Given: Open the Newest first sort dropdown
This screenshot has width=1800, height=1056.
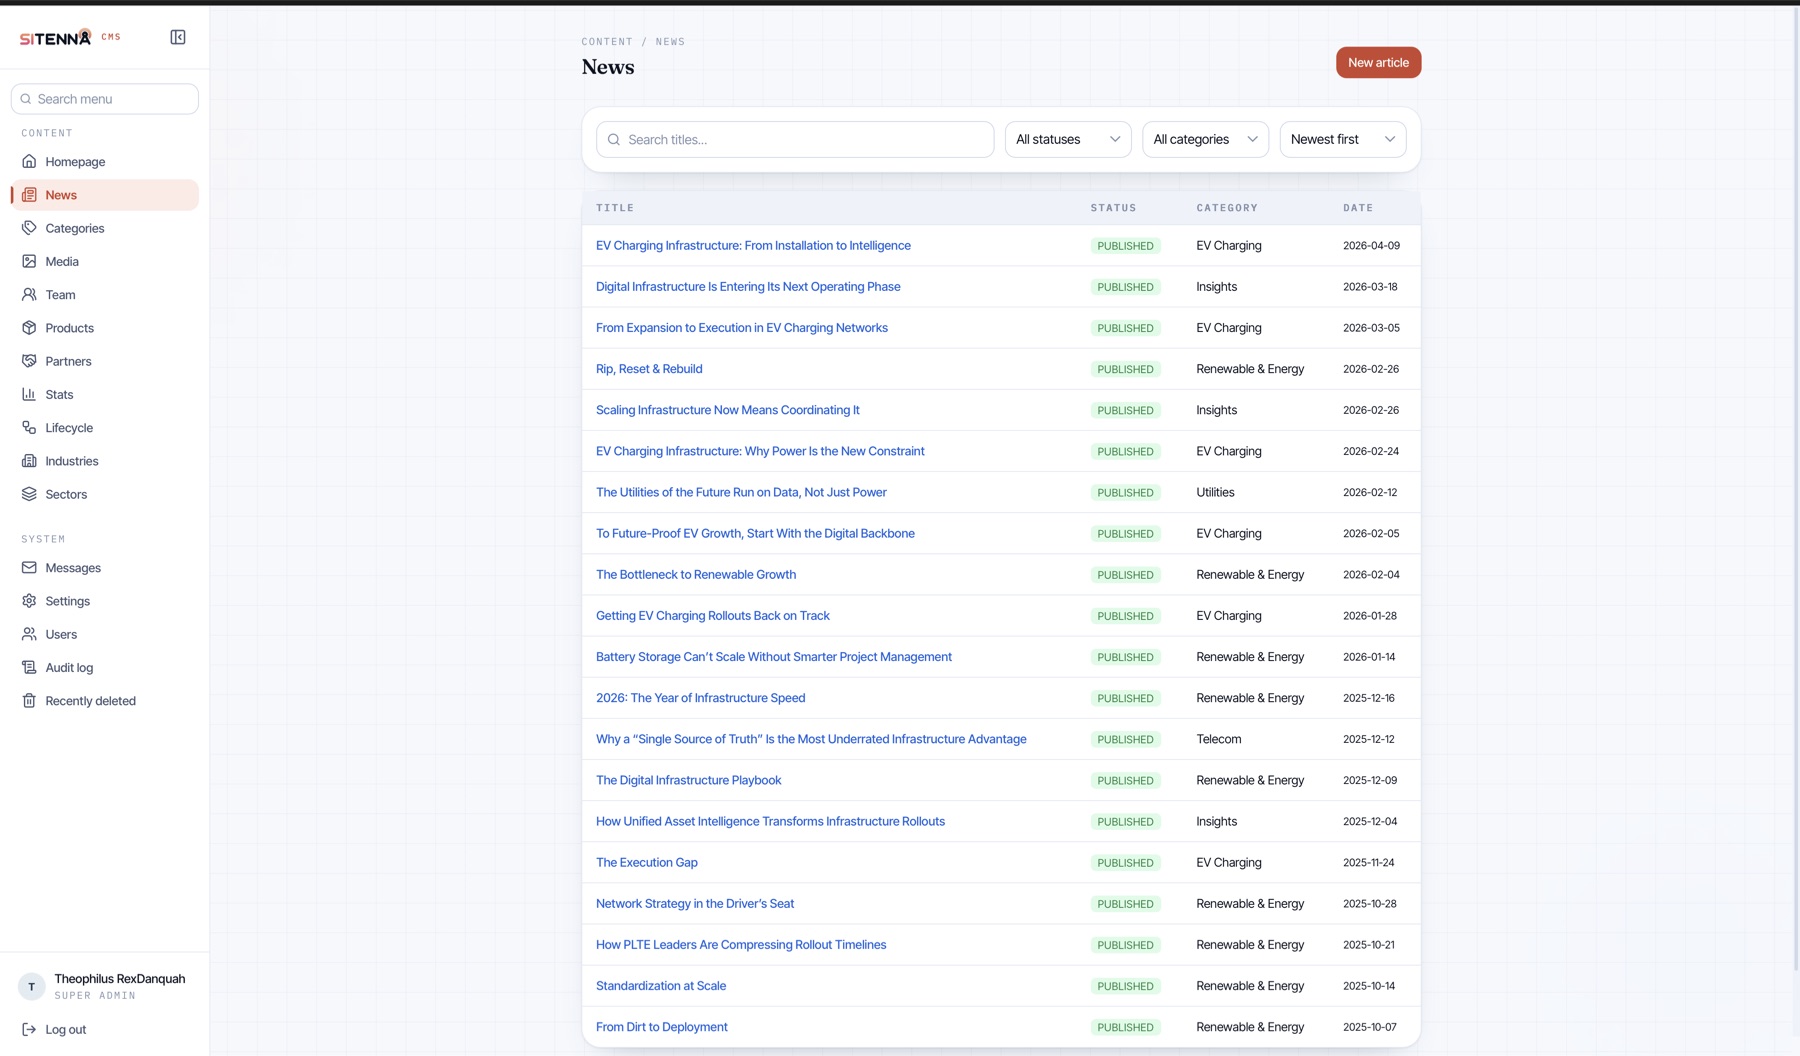Looking at the screenshot, I should [x=1343, y=140].
